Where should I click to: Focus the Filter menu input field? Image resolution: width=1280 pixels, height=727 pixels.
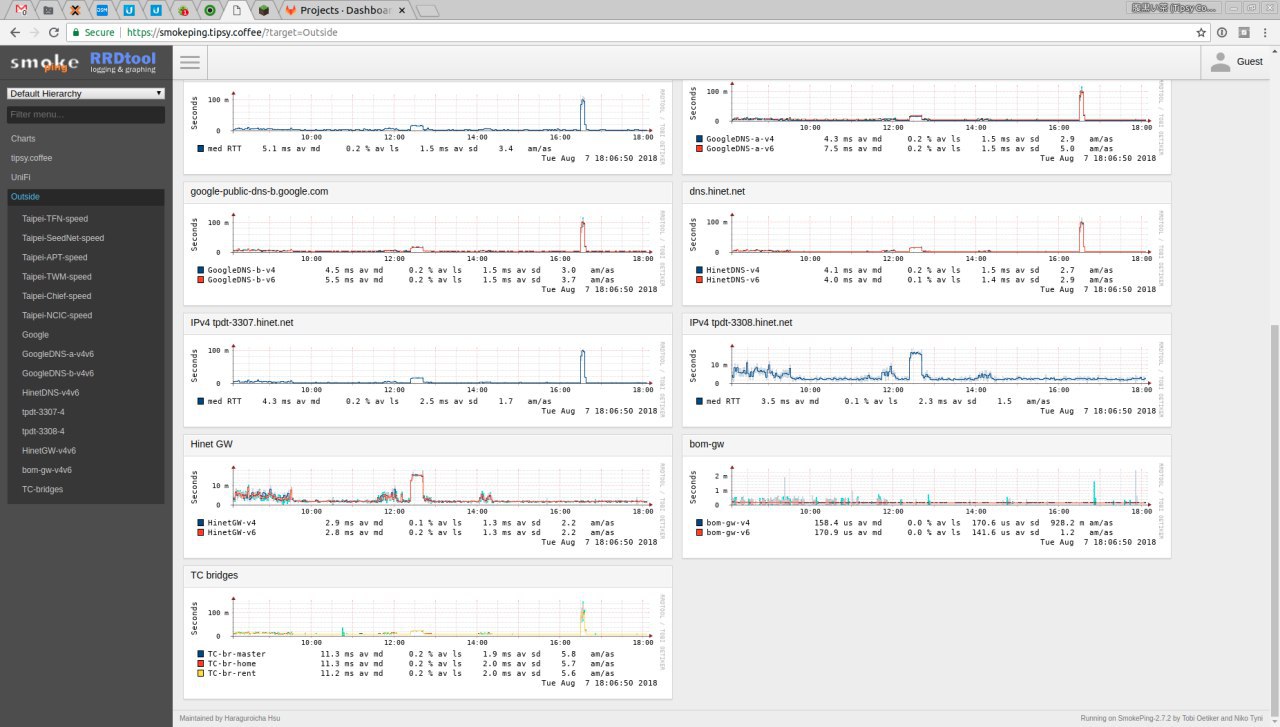pos(85,115)
